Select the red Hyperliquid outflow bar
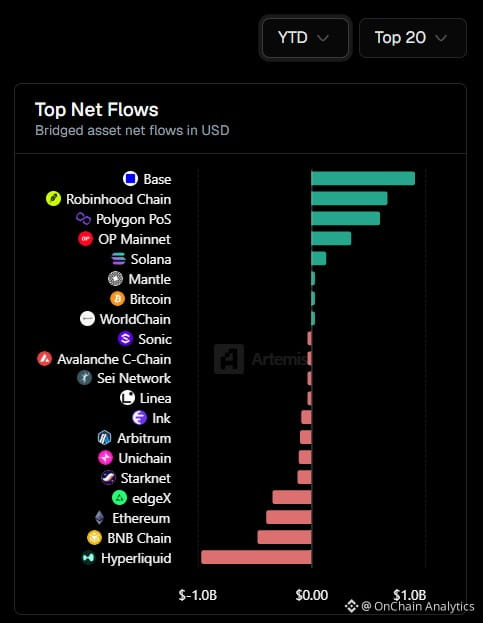483x623 pixels. click(x=256, y=557)
